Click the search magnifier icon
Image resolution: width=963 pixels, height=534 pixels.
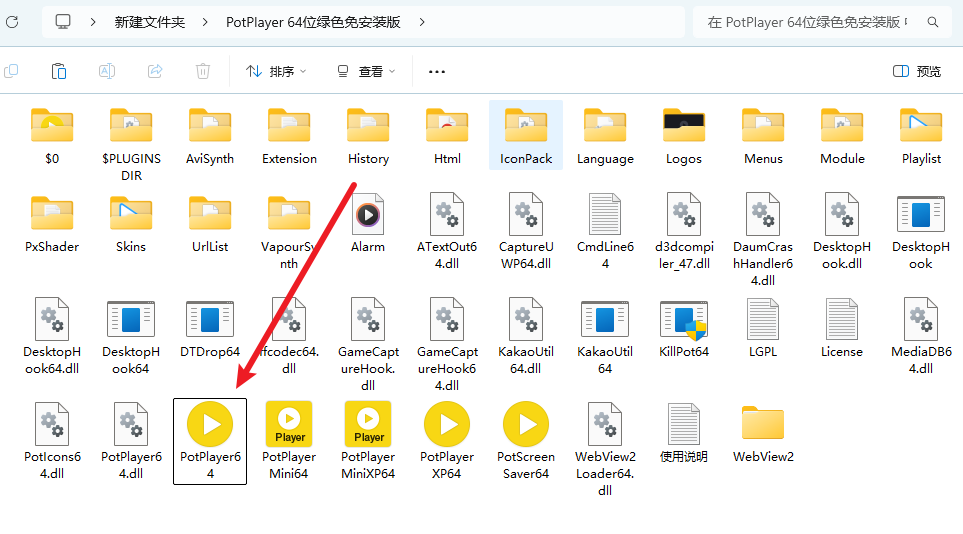tap(933, 22)
